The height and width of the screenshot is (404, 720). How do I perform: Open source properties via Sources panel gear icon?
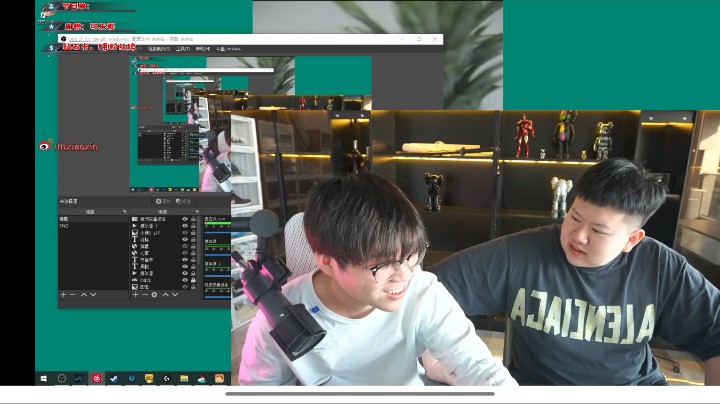coord(154,294)
